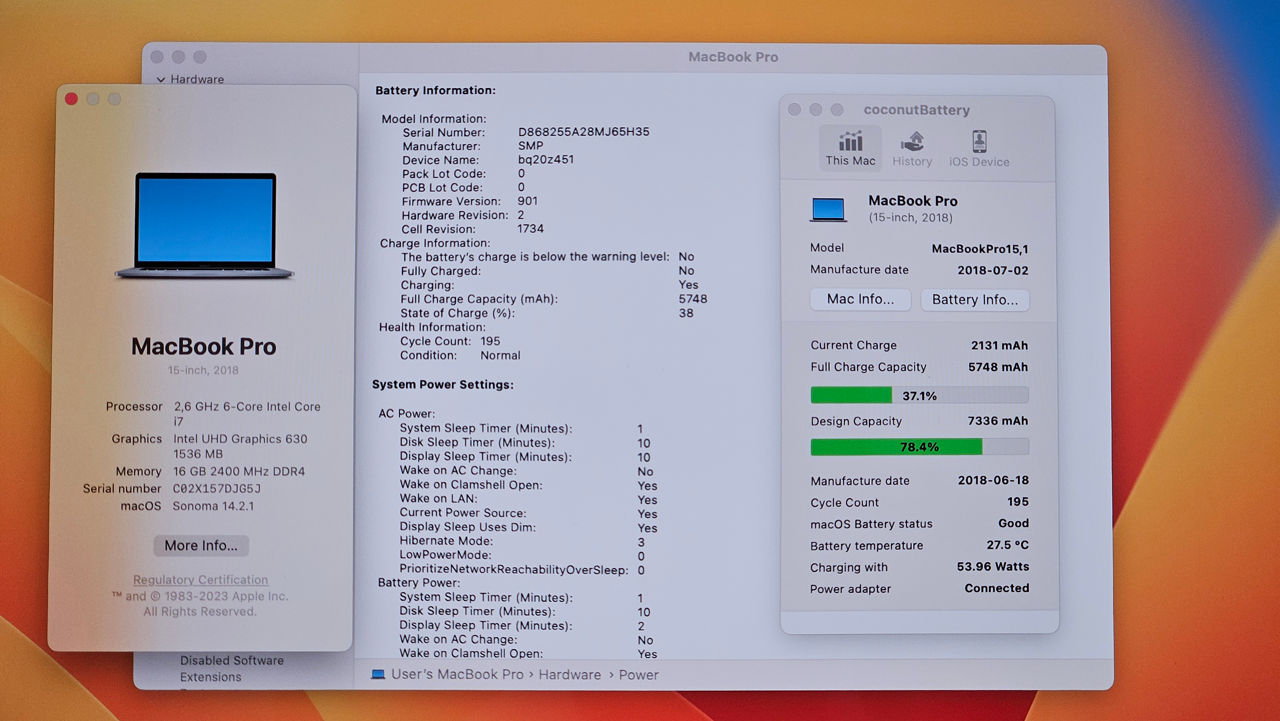Viewport: 1280px width, 721px height.
Task: Close the coconutBattery window
Action: pyautogui.click(x=794, y=110)
